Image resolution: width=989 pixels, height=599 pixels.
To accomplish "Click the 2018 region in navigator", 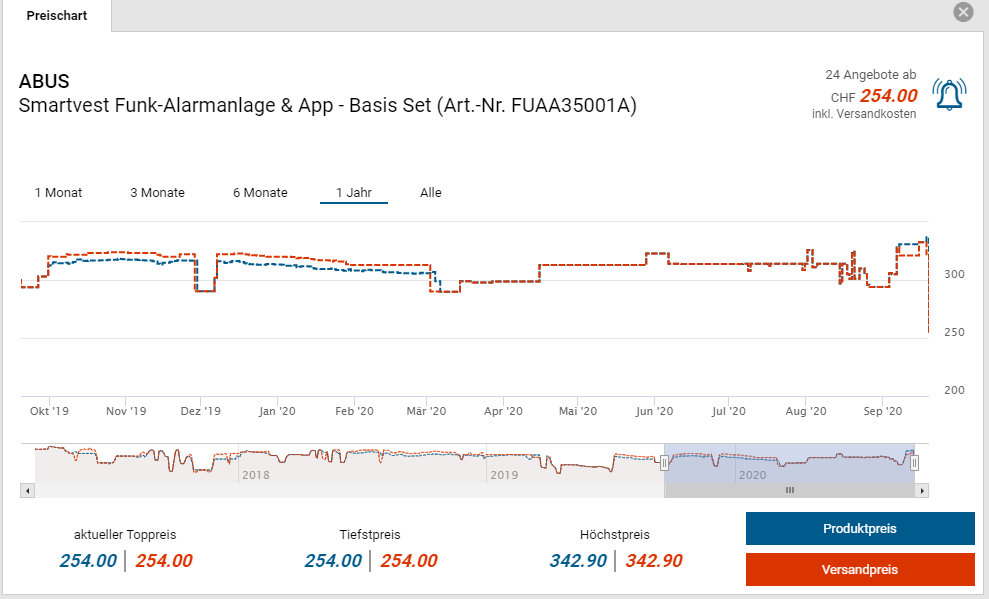I will (x=254, y=475).
